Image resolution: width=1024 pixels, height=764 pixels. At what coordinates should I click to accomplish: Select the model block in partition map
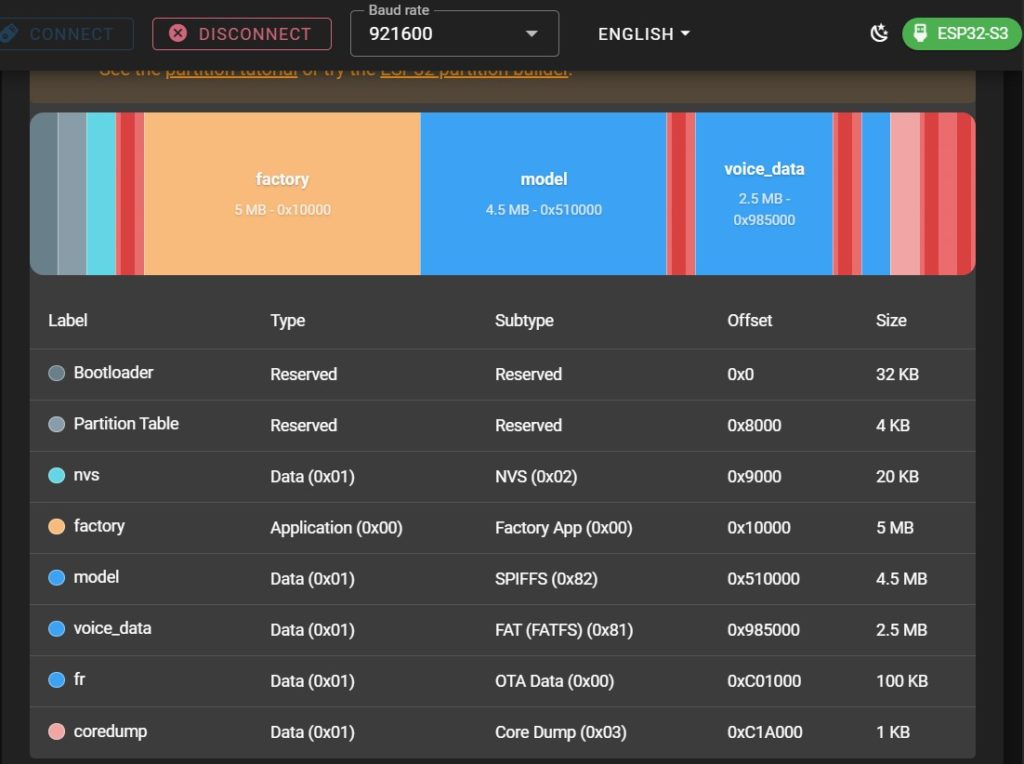pyautogui.click(x=543, y=193)
